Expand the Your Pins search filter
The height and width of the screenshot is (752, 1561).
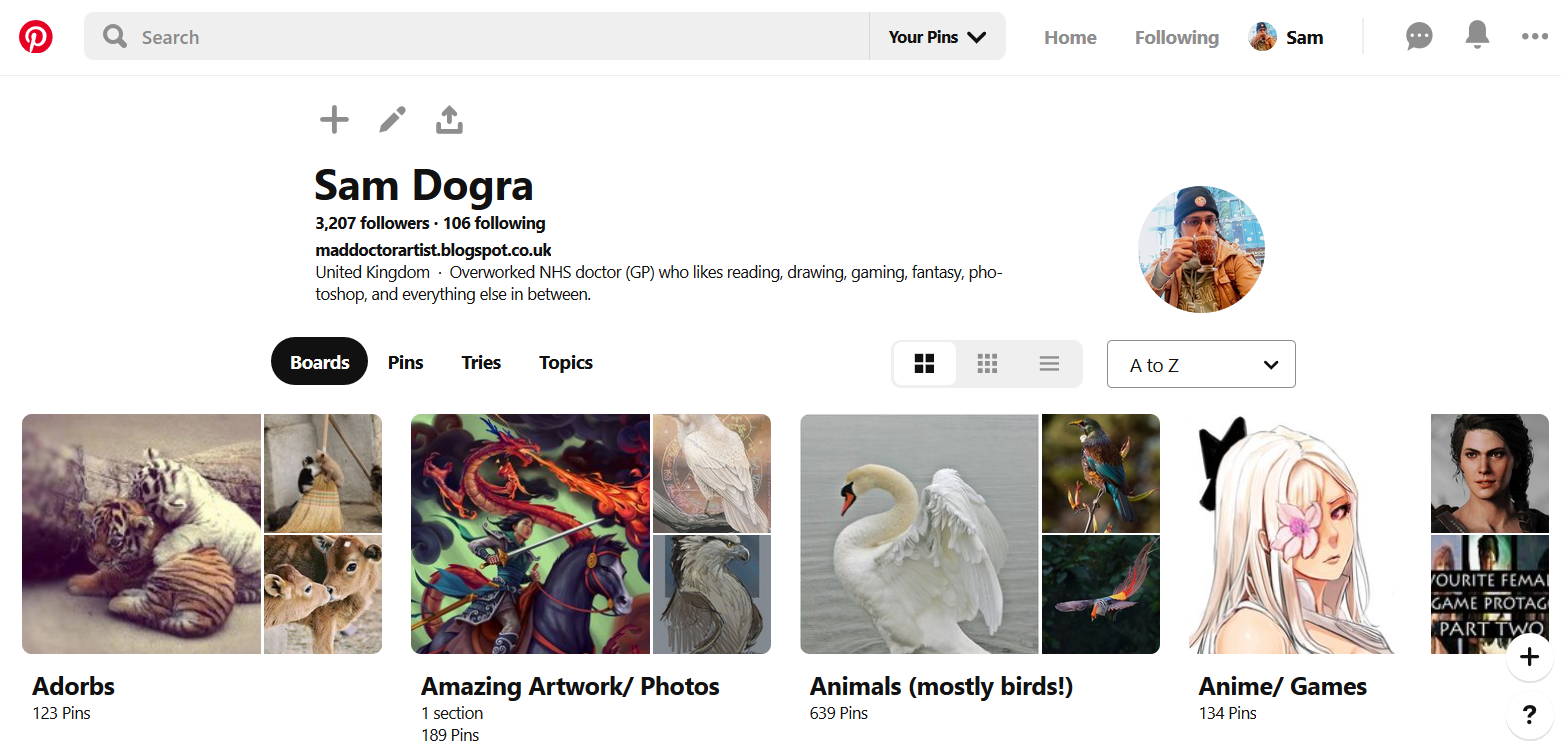click(x=937, y=37)
